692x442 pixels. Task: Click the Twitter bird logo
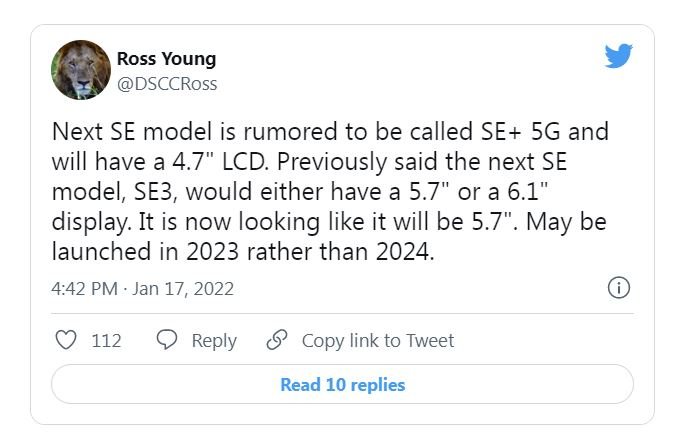pos(619,56)
